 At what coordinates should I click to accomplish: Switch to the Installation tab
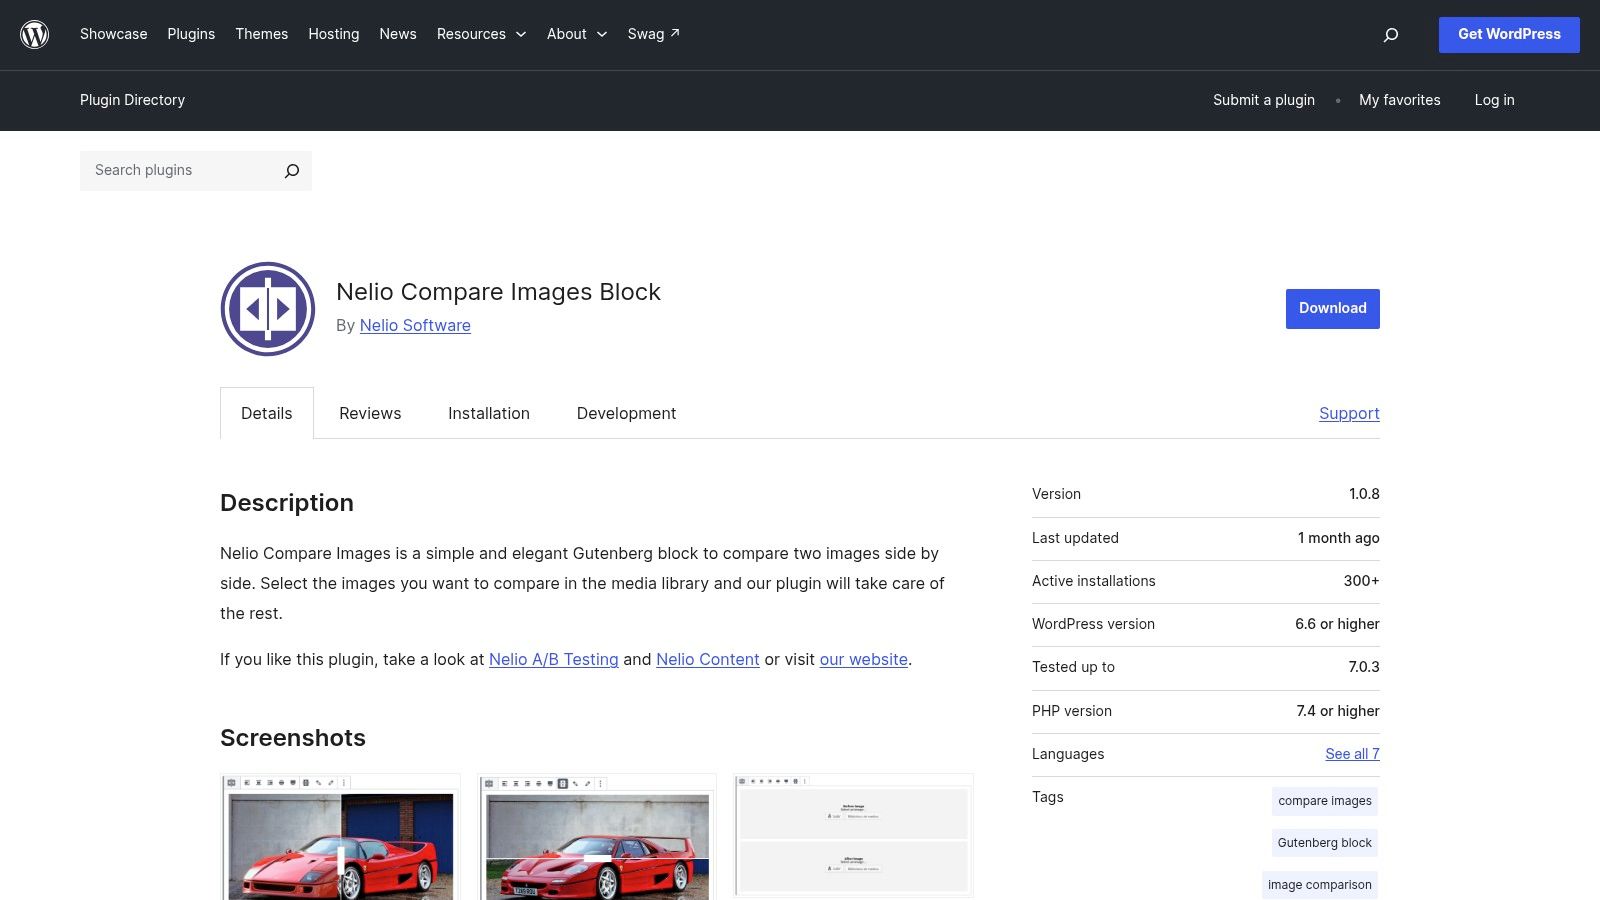coord(489,413)
